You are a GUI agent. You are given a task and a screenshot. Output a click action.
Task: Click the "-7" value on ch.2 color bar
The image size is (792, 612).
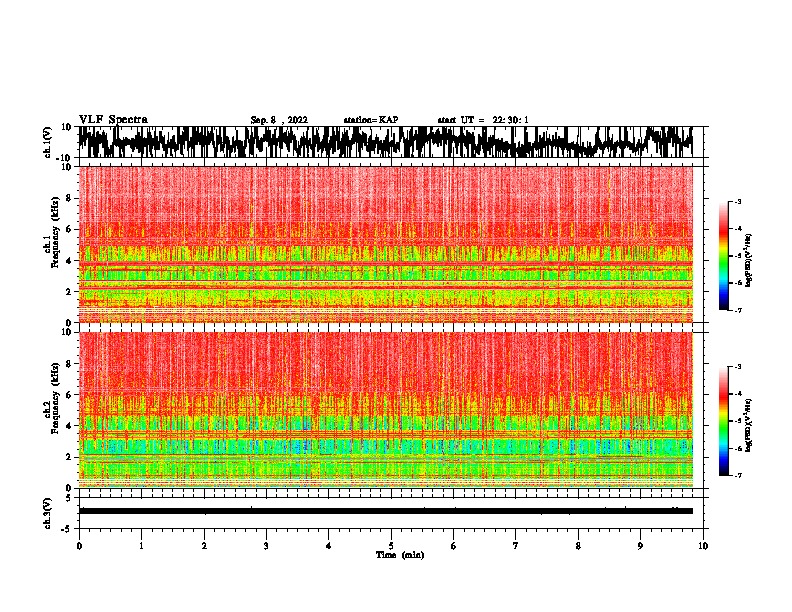(x=738, y=475)
